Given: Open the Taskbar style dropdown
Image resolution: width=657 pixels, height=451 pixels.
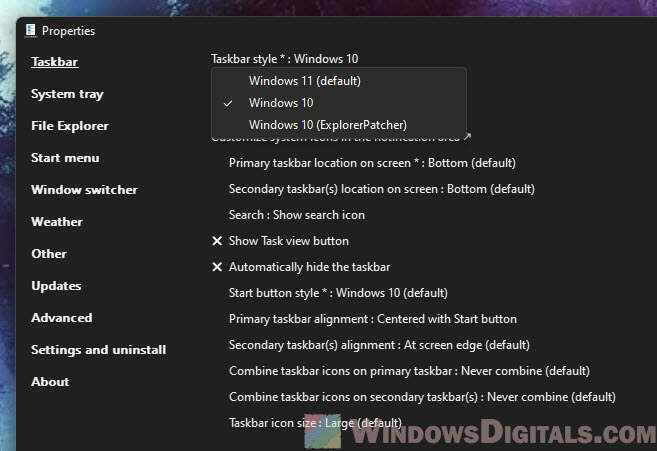Looking at the screenshot, I should (285, 59).
